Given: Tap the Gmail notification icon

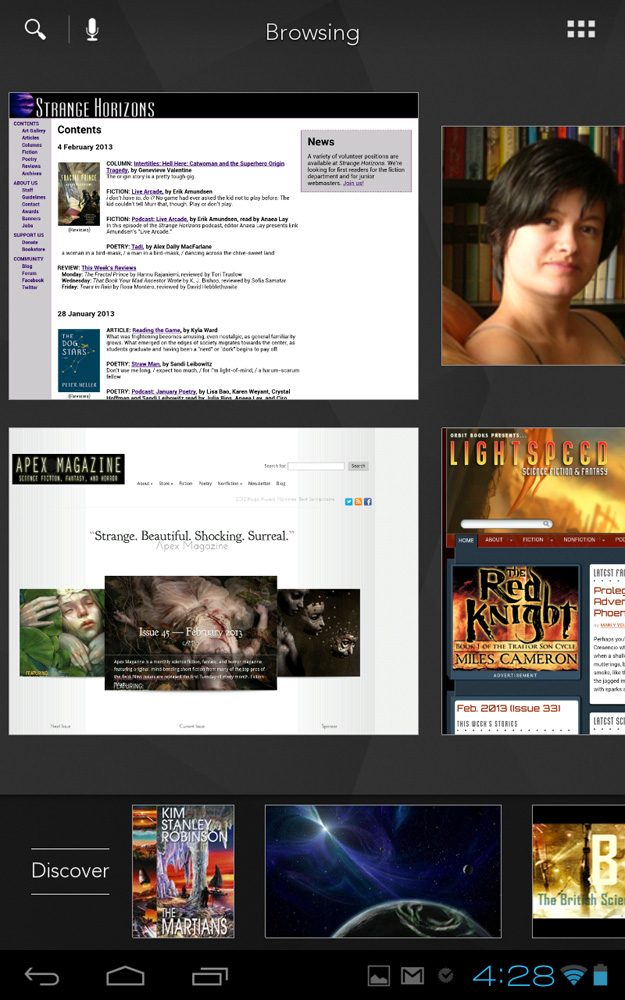Looking at the screenshot, I should click(x=413, y=976).
